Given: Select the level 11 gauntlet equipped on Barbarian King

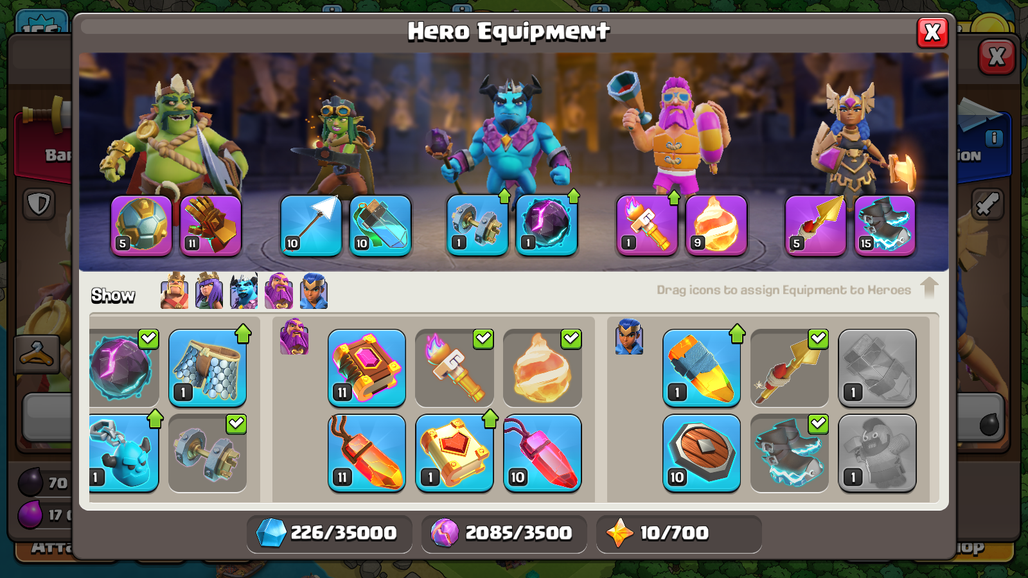Looking at the screenshot, I should [x=211, y=225].
